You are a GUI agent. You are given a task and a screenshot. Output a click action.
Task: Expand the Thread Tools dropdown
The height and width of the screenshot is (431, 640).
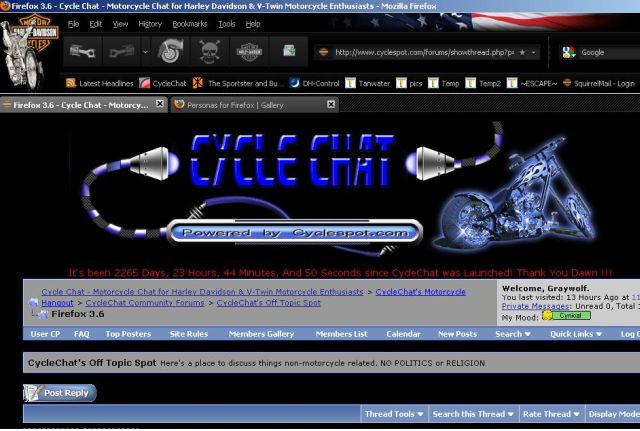pyautogui.click(x=393, y=414)
